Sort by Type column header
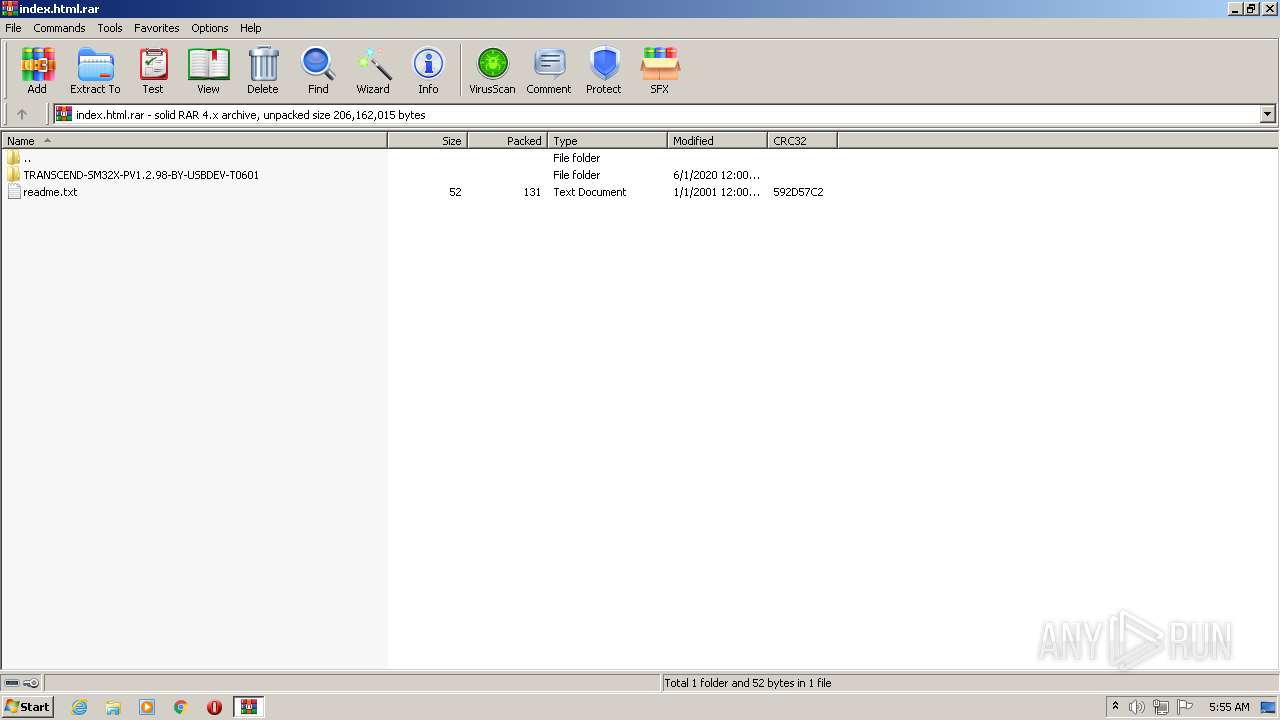 (x=607, y=141)
